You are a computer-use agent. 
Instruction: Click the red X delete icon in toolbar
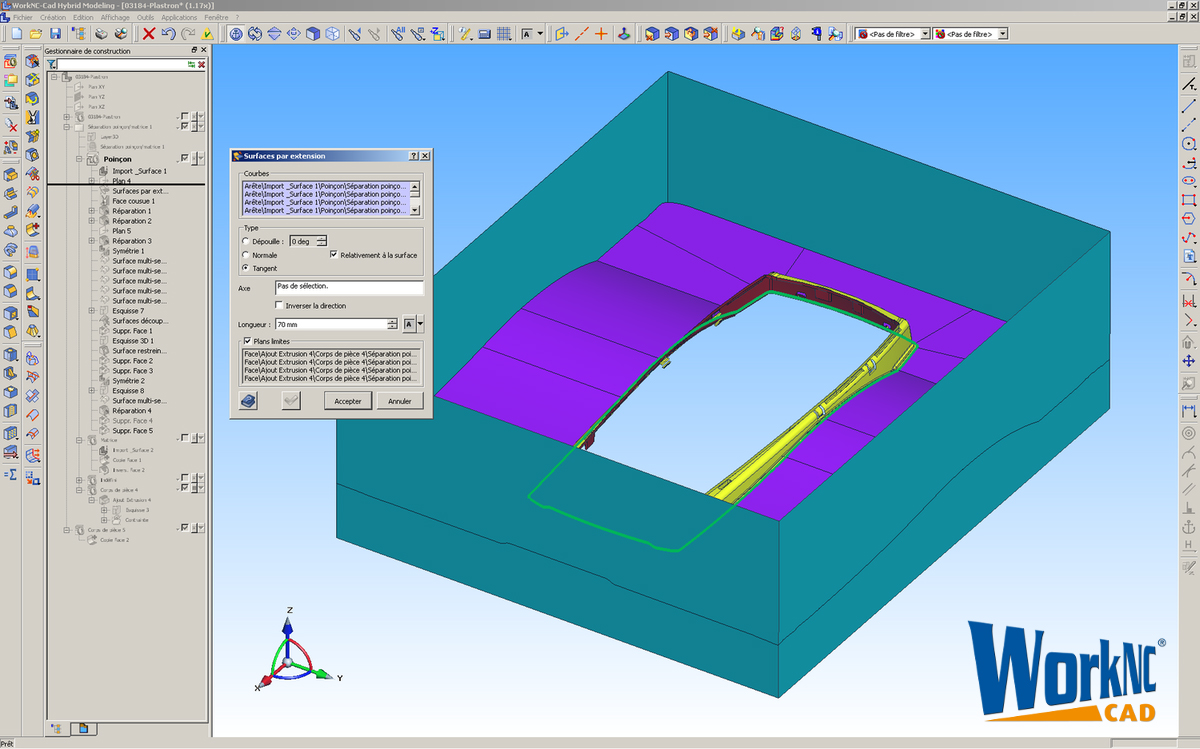[149, 34]
